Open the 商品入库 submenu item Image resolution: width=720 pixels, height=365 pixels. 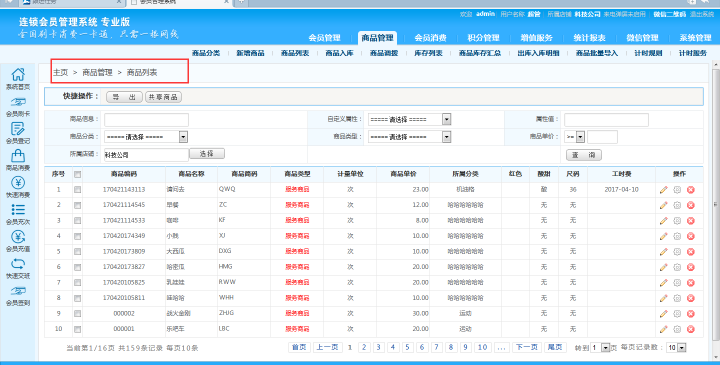pos(339,53)
